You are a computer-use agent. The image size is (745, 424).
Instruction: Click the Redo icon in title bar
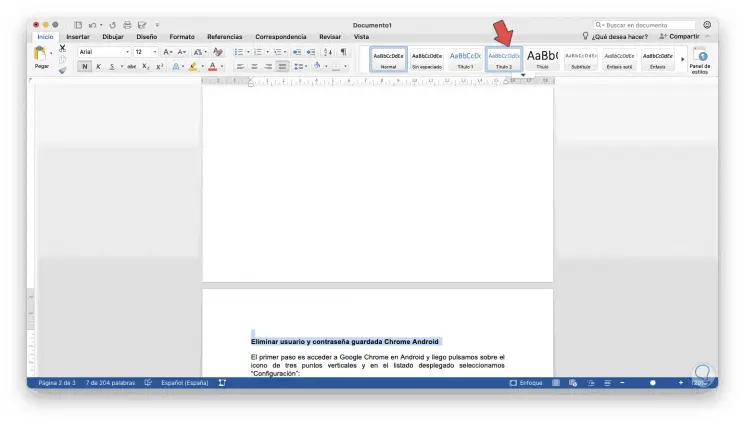coord(112,25)
